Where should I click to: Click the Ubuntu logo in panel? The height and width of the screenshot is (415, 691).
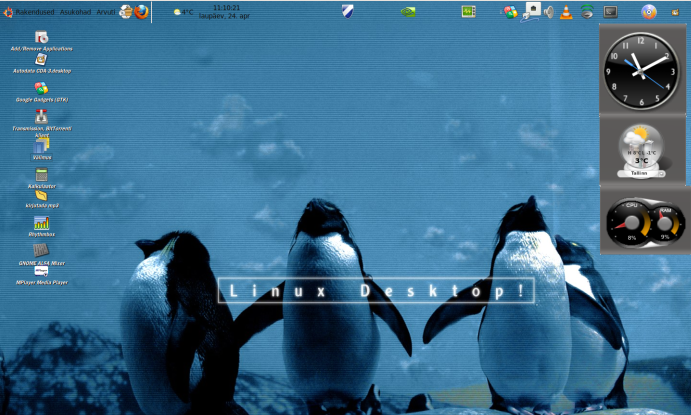(8, 12)
